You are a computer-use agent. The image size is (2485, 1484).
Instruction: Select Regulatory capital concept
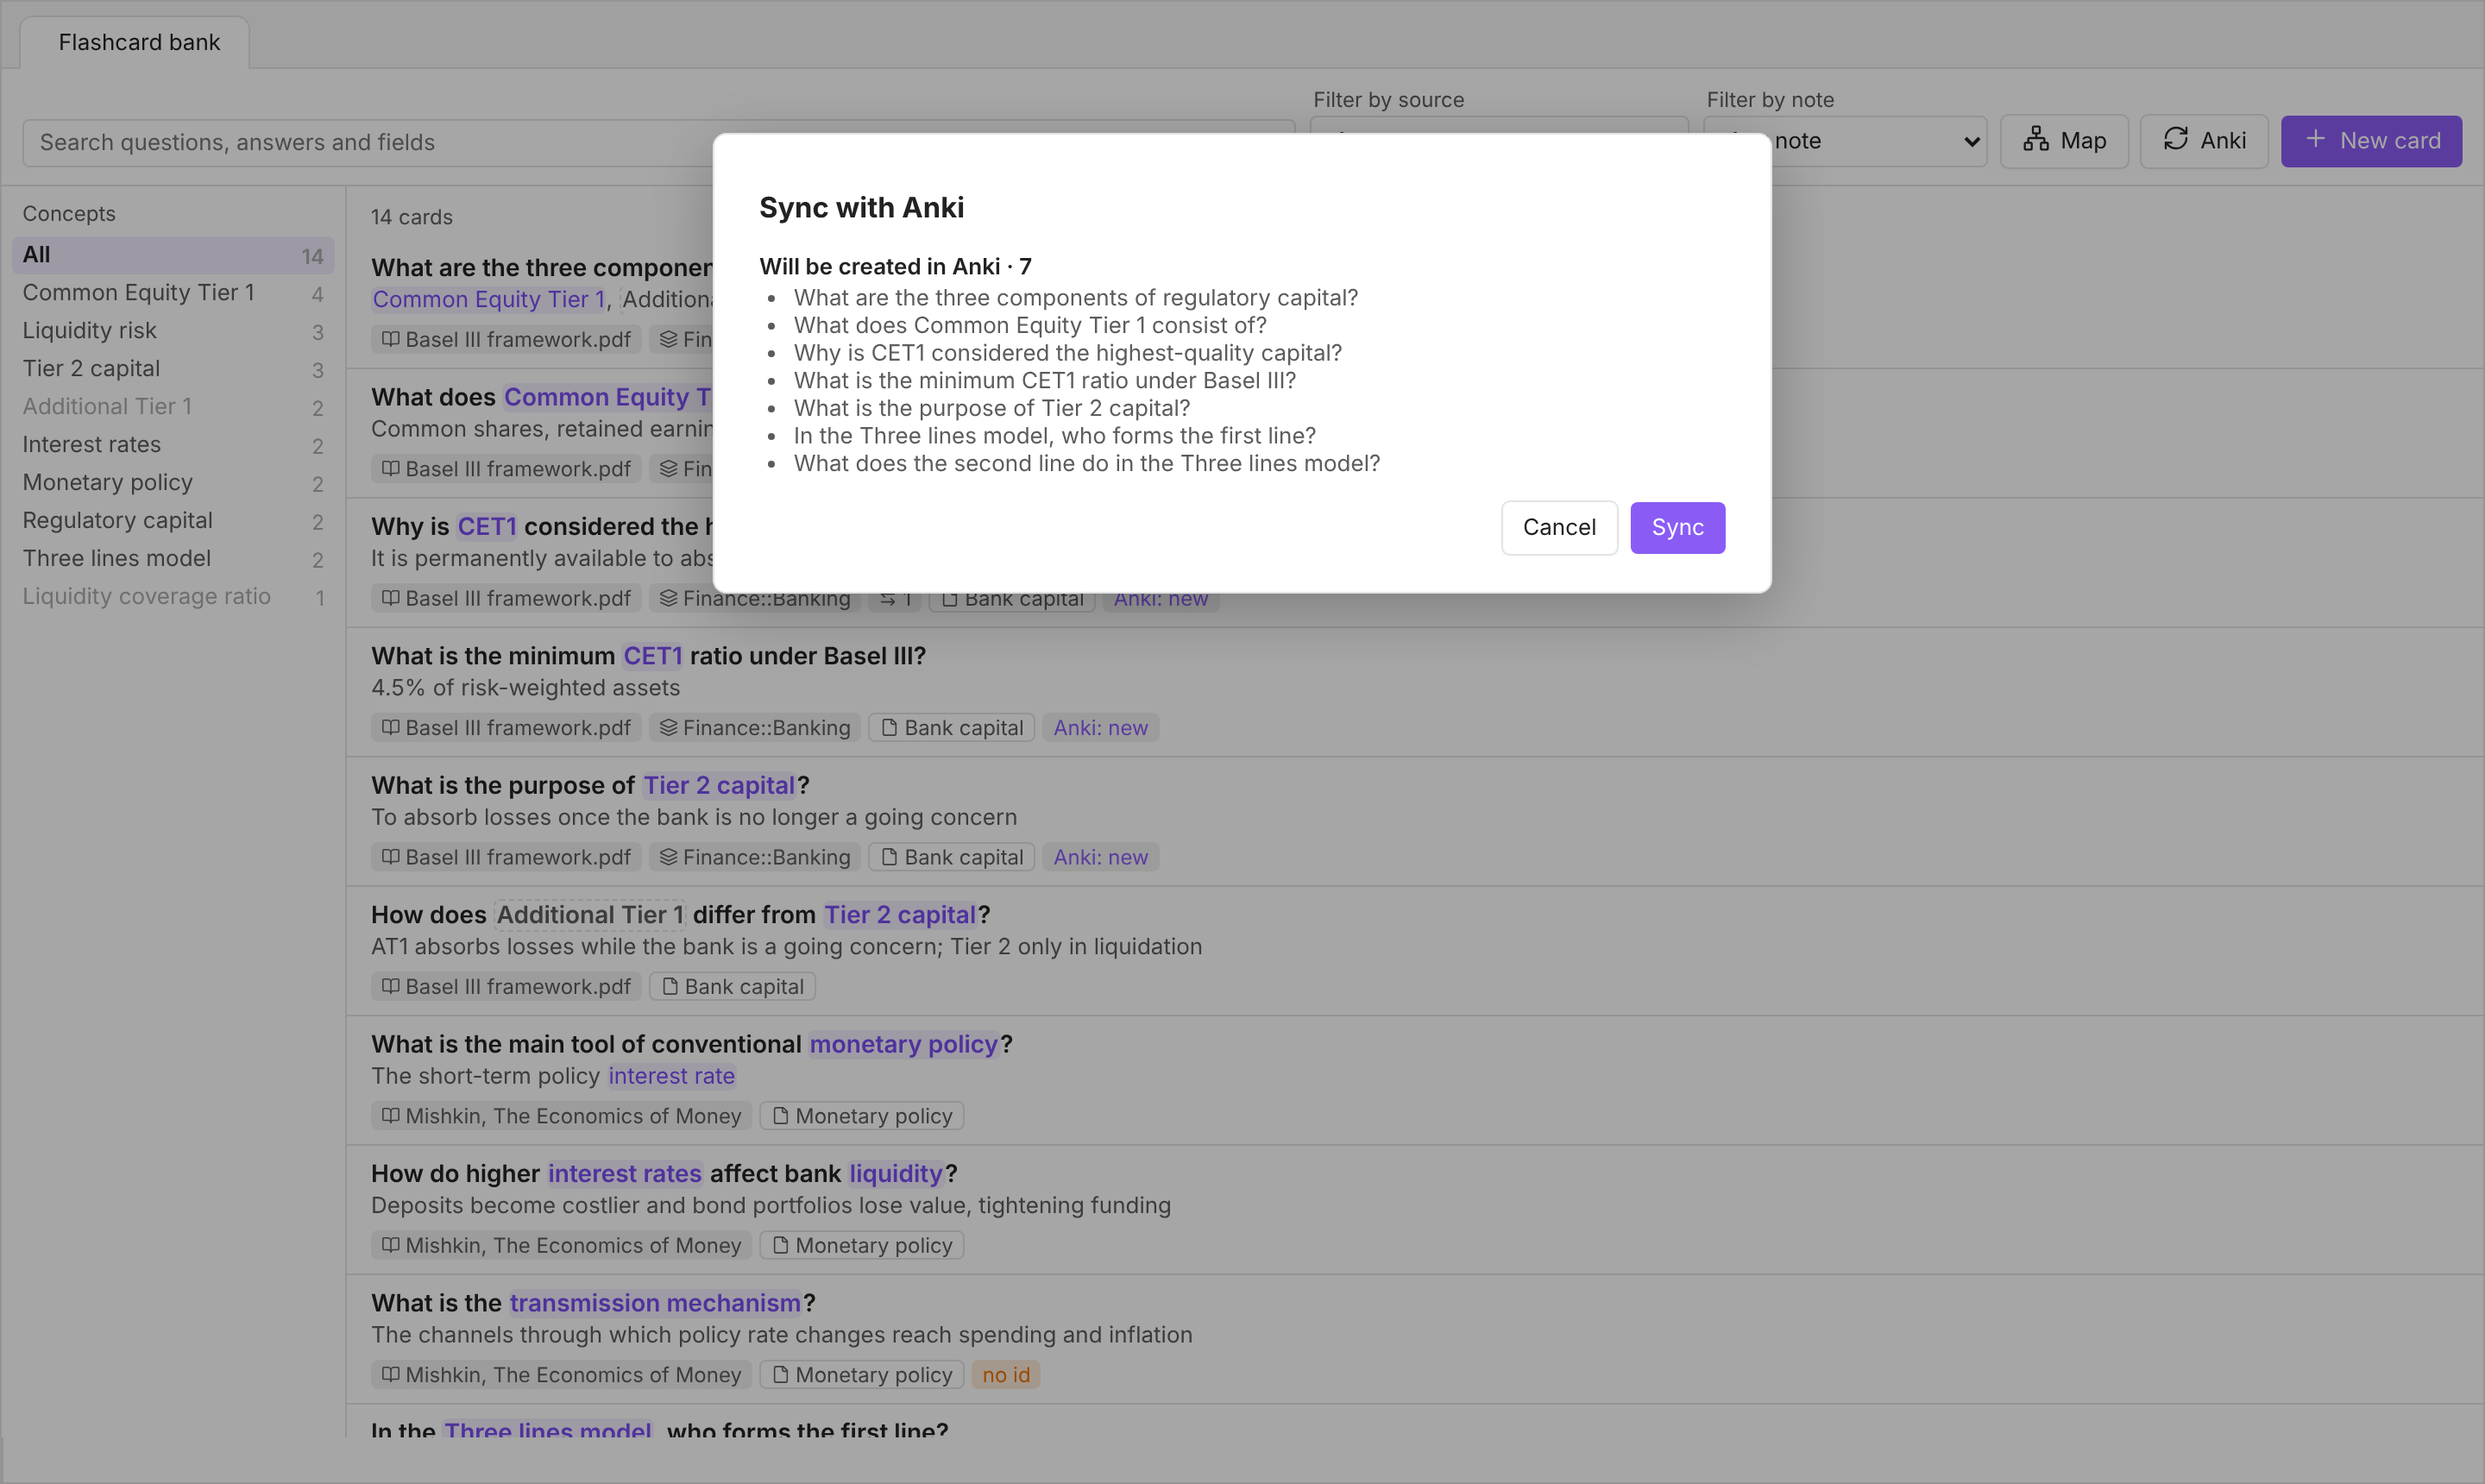coord(172,521)
